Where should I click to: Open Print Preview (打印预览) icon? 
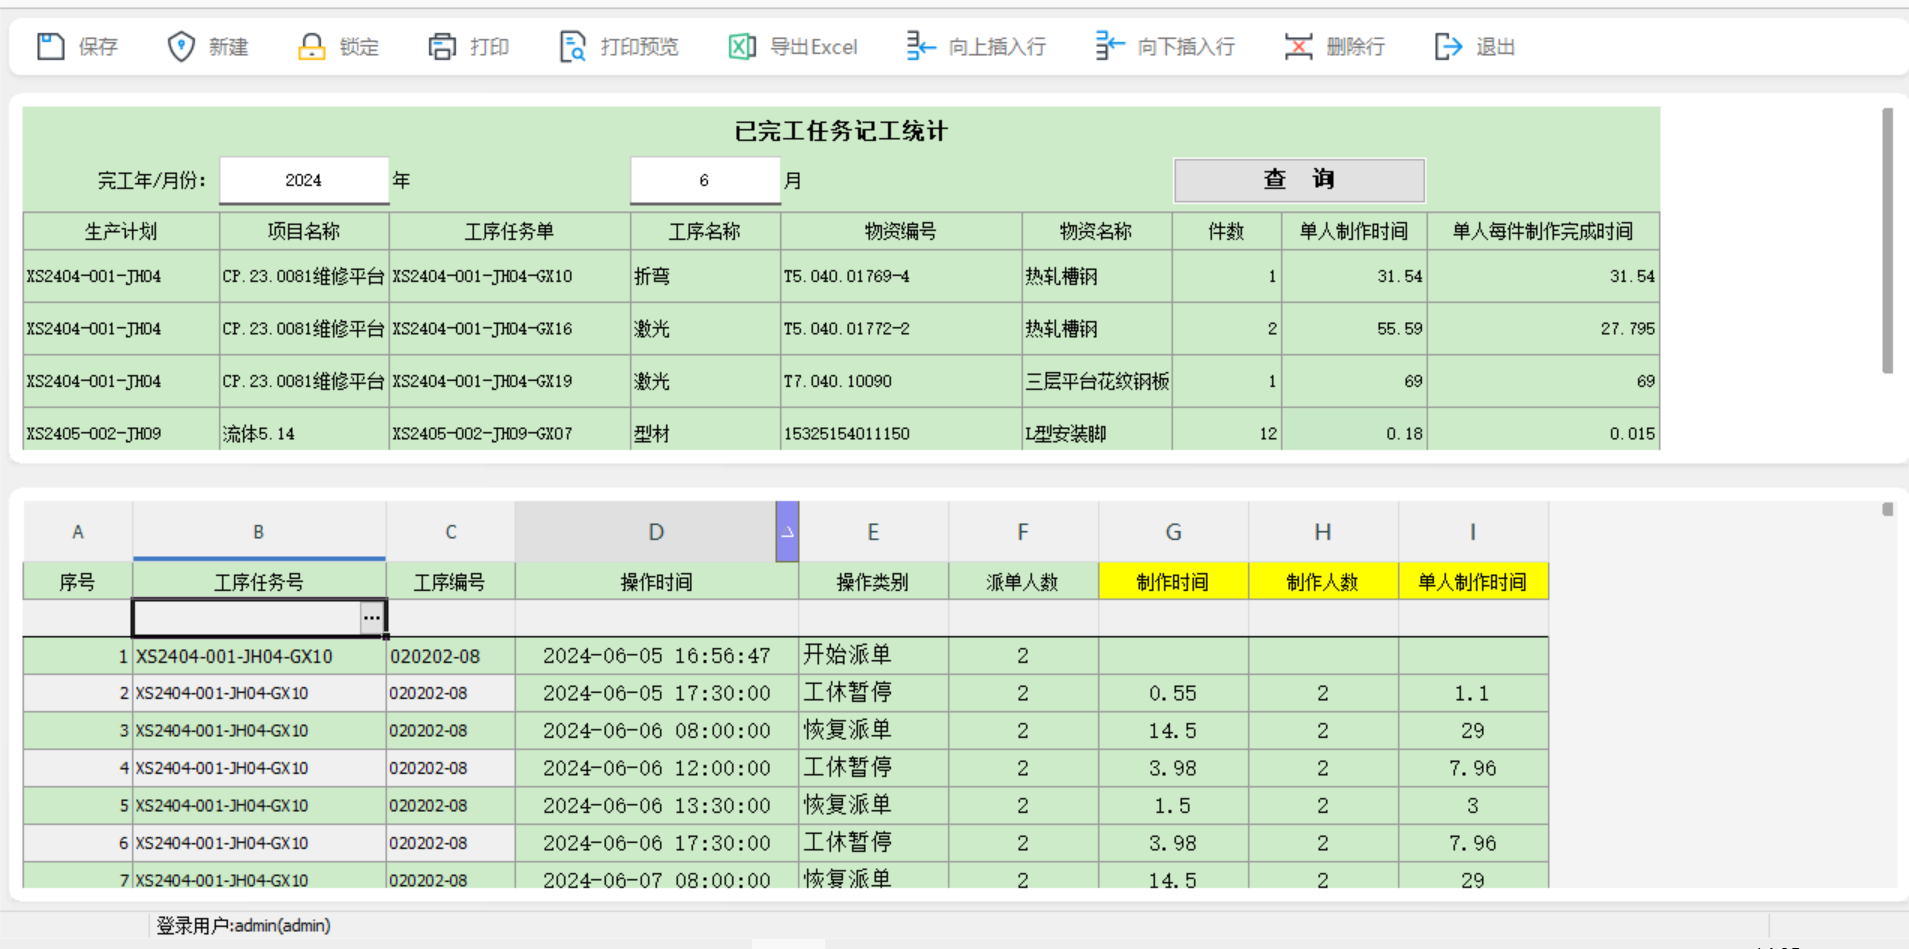point(572,47)
